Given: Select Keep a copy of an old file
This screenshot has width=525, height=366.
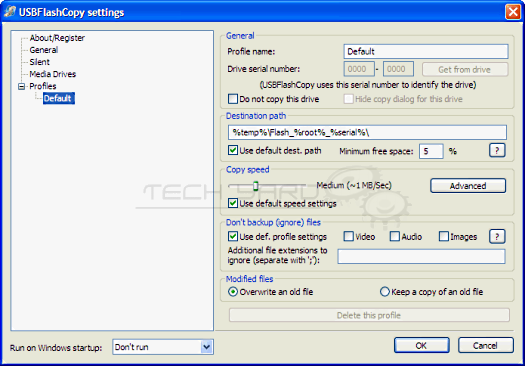Looking at the screenshot, I should click(385, 292).
